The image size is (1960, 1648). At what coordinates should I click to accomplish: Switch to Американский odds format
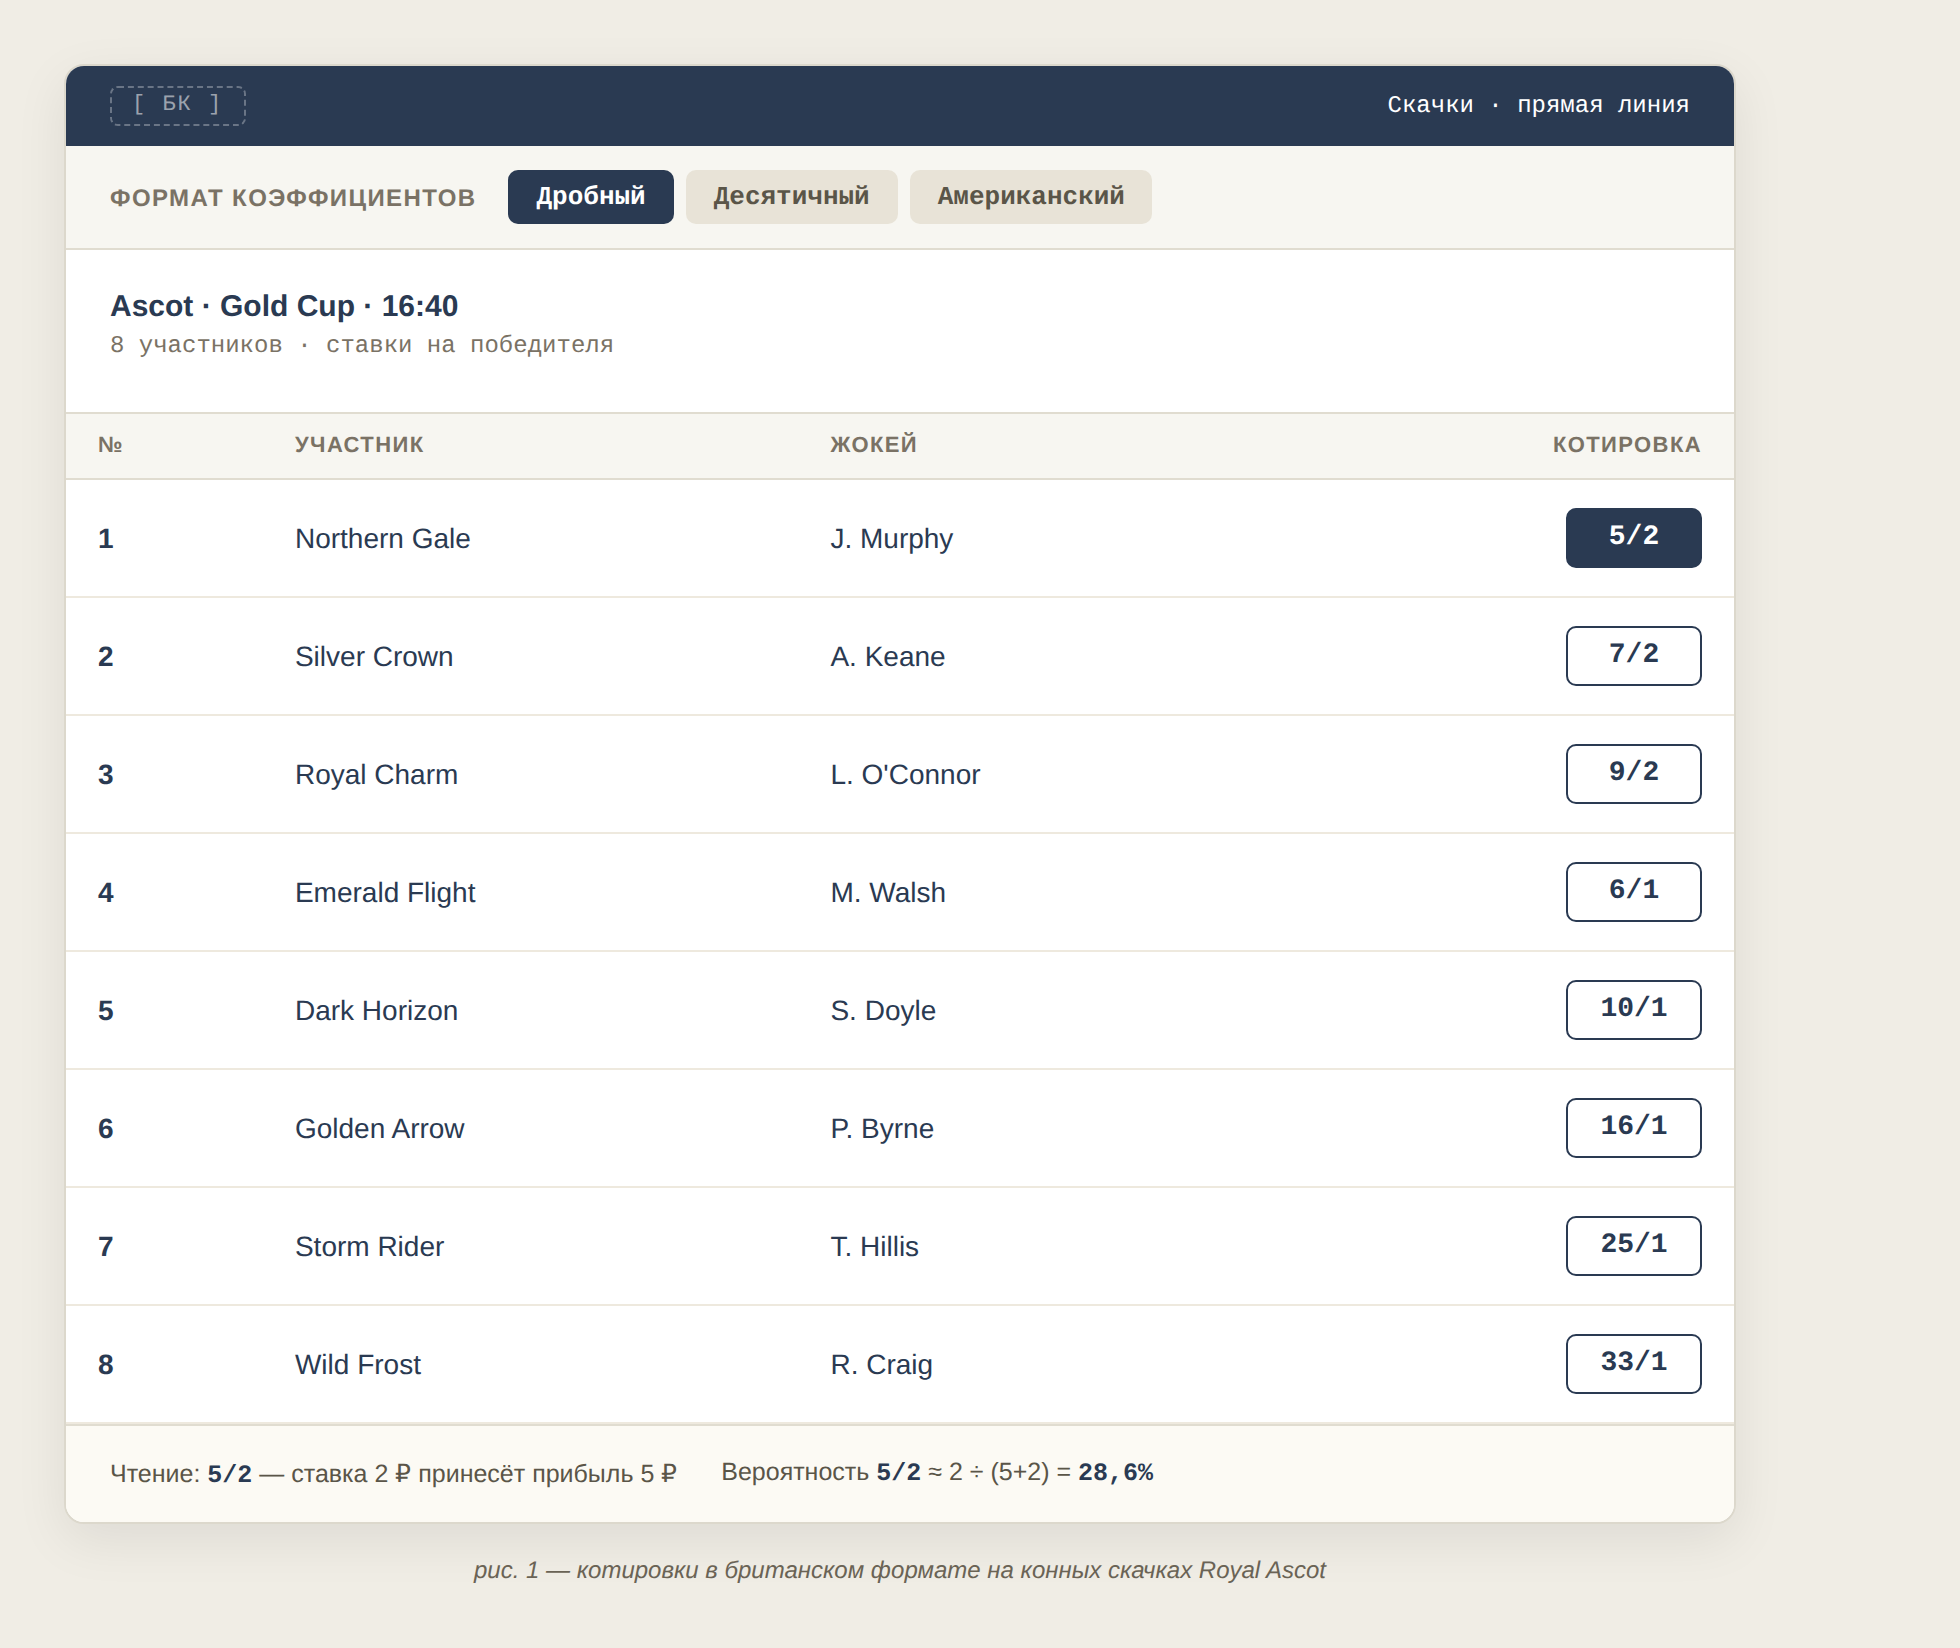1030,197
